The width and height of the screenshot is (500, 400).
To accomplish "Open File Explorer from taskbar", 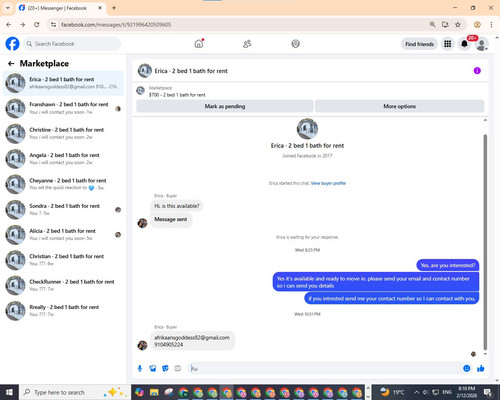I will point(154,392).
